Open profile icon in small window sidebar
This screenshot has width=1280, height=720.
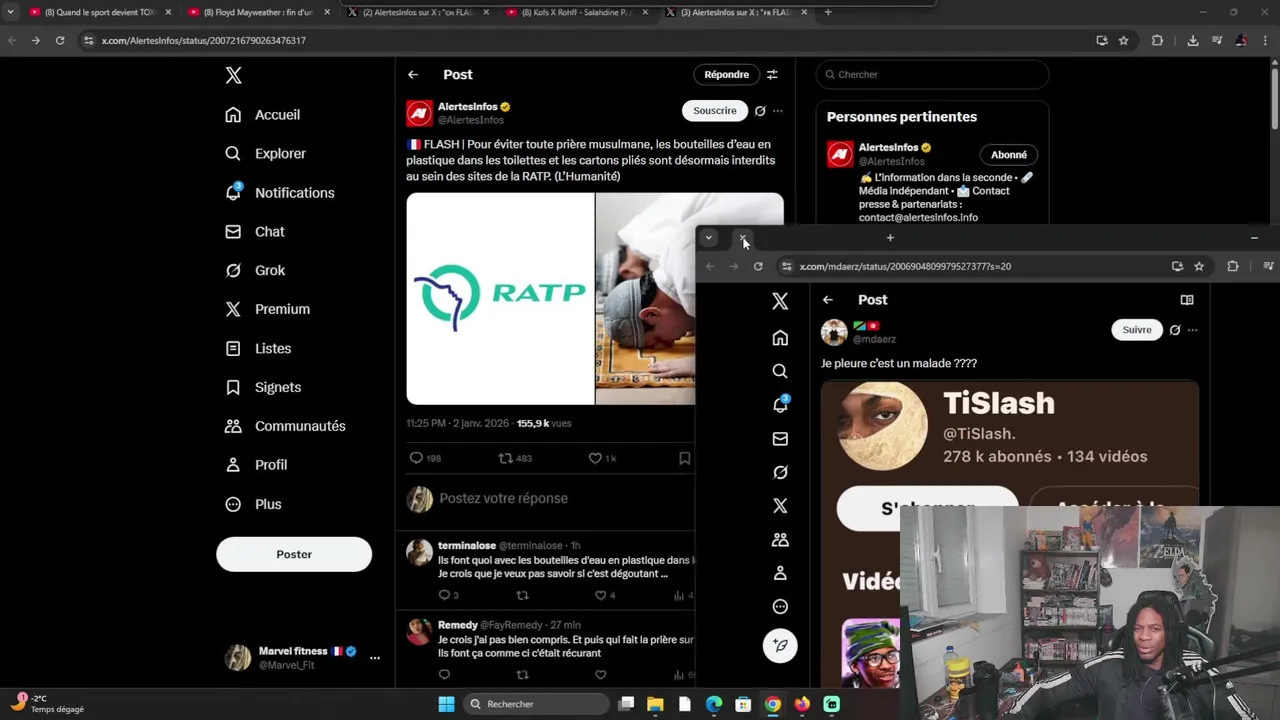coord(780,573)
